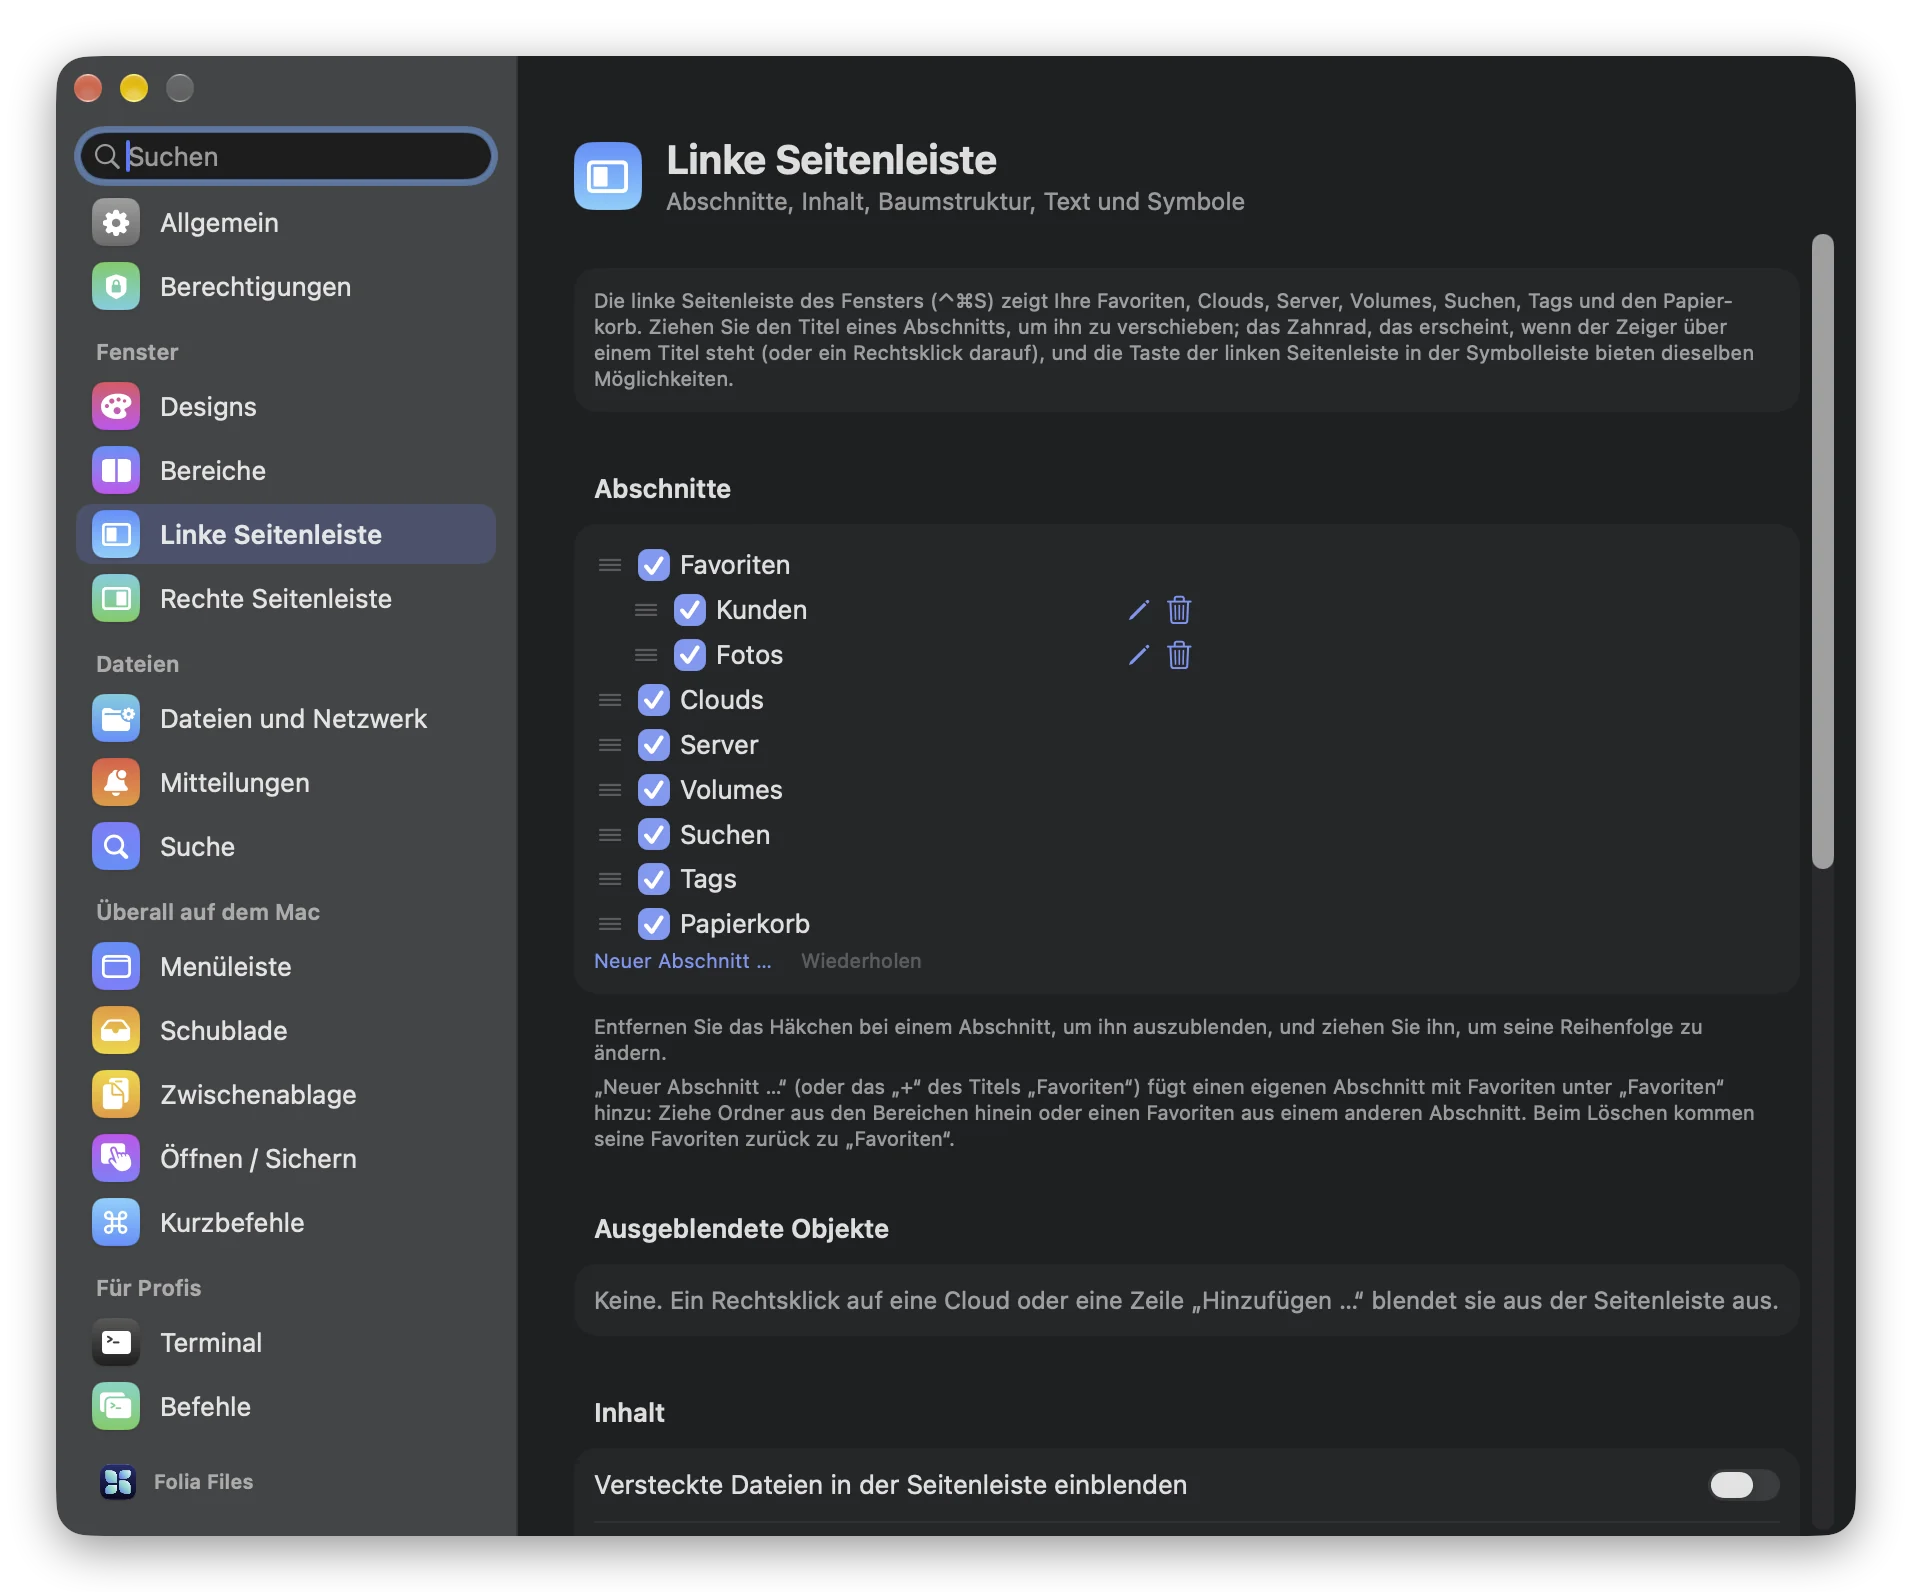The image size is (1912, 1592).
Task: Click the Abschnitte heading
Action: pyautogui.click(x=662, y=489)
